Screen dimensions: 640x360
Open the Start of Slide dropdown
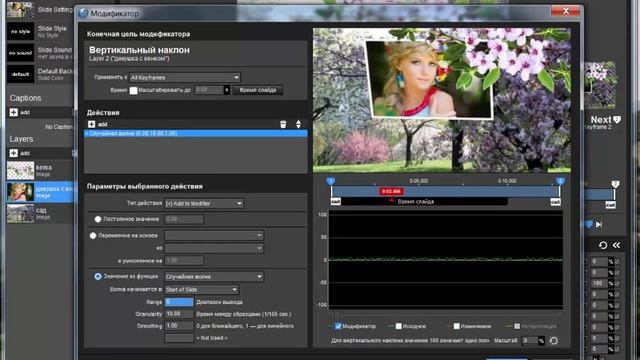[202, 289]
